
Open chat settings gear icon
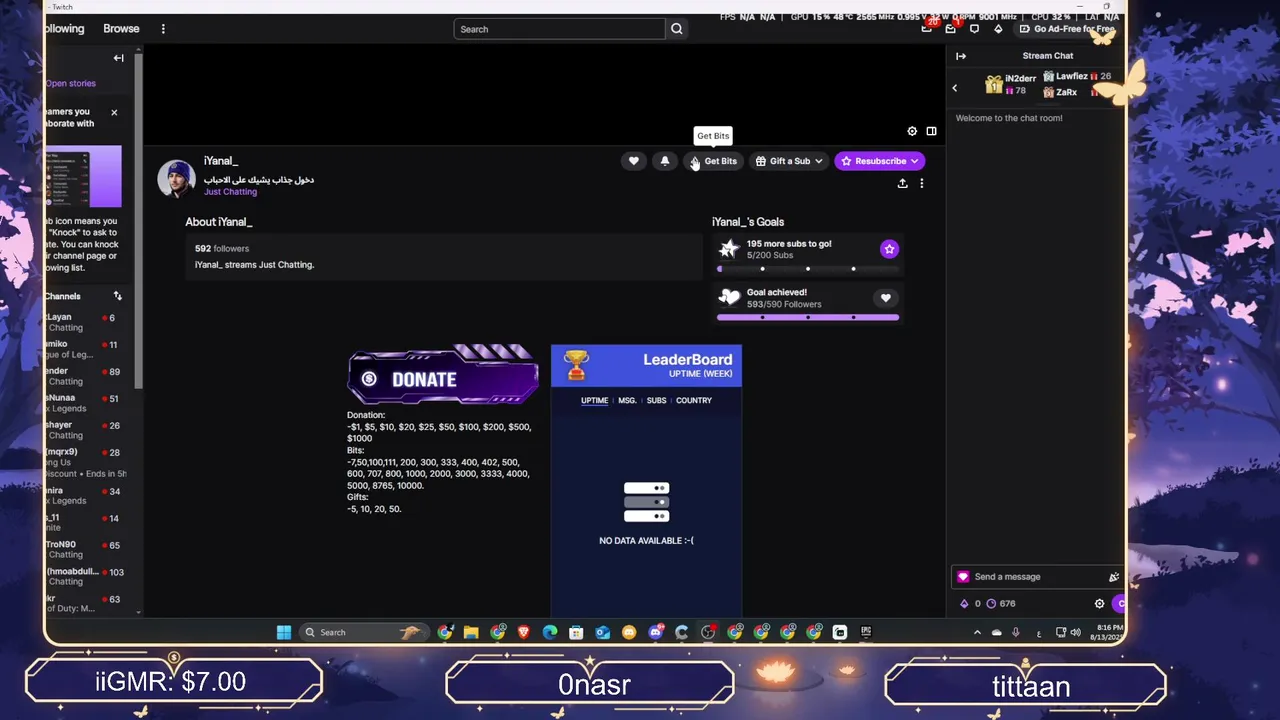(x=1099, y=604)
